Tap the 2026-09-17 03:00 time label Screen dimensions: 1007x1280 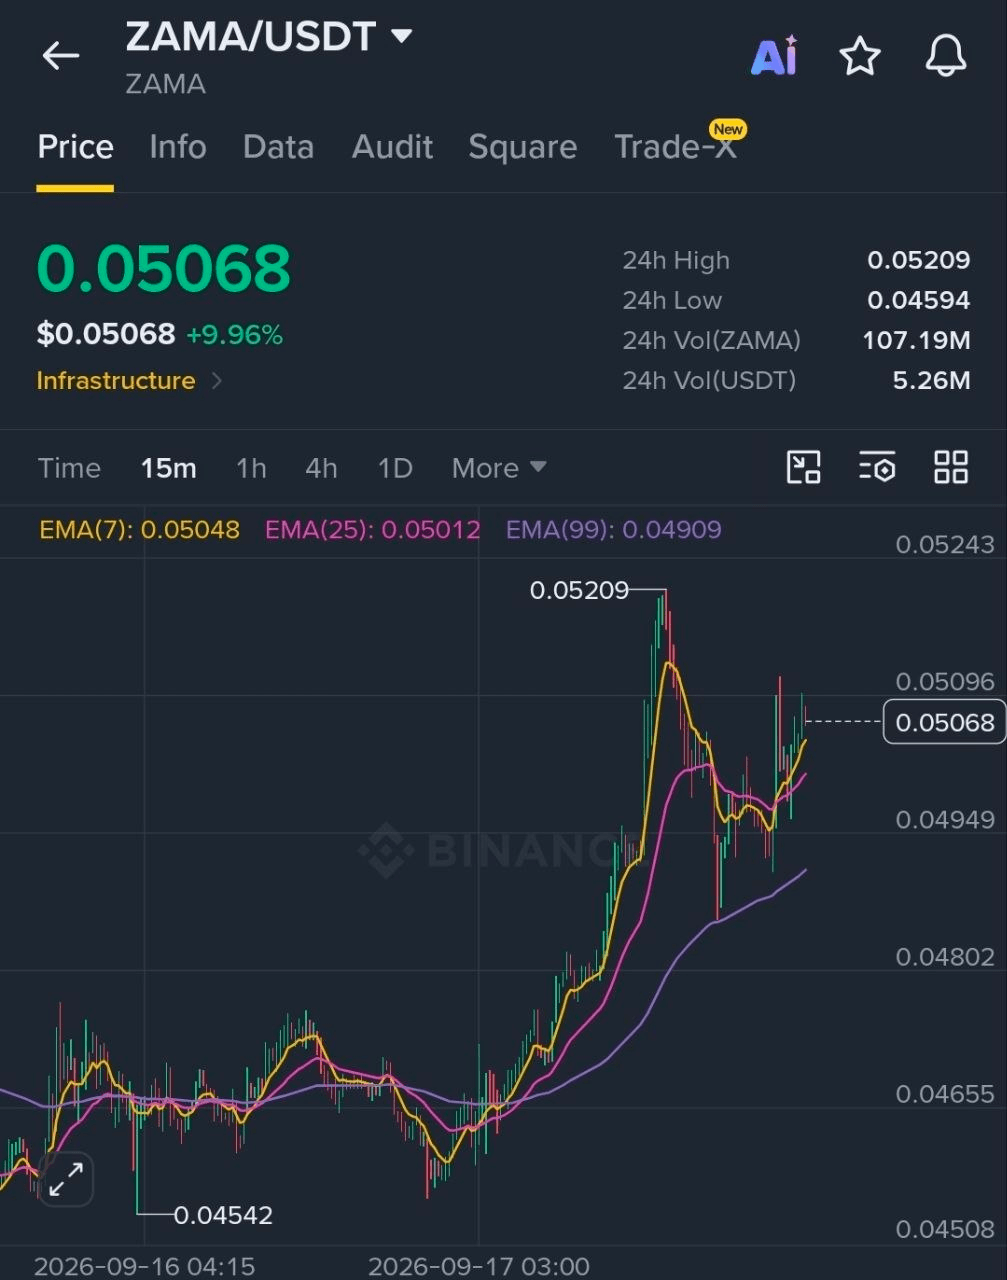pyautogui.click(x=478, y=1266)
